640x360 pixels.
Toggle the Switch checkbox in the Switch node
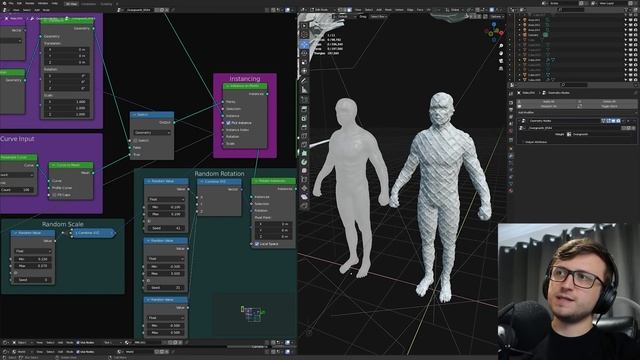point(136,140)
